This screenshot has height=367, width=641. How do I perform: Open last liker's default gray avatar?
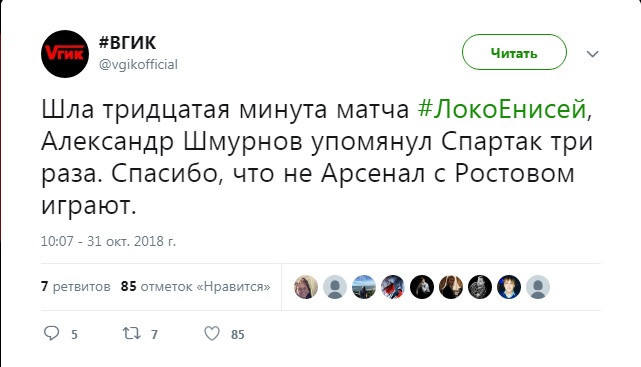(x=538, y=287)
